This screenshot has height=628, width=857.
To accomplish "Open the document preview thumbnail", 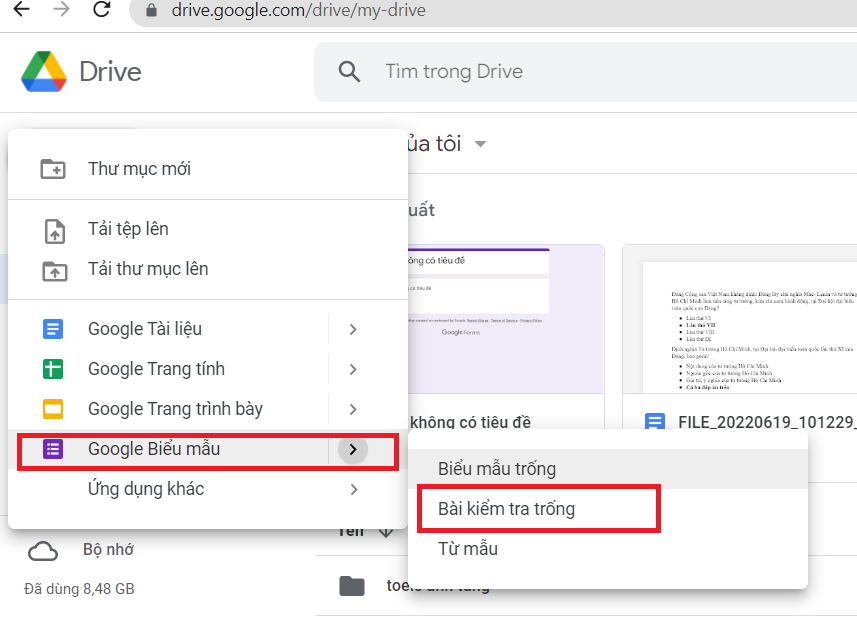I will (740, 320).
